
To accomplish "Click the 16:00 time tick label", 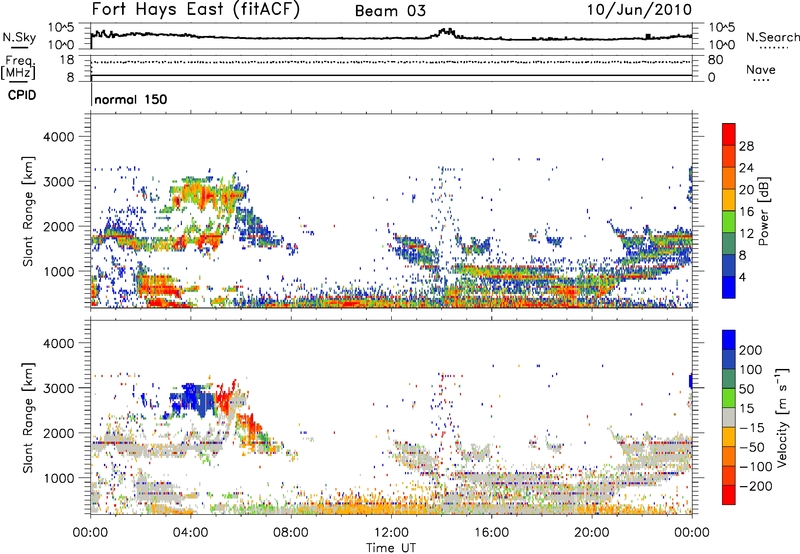I will tap(491, 533).
